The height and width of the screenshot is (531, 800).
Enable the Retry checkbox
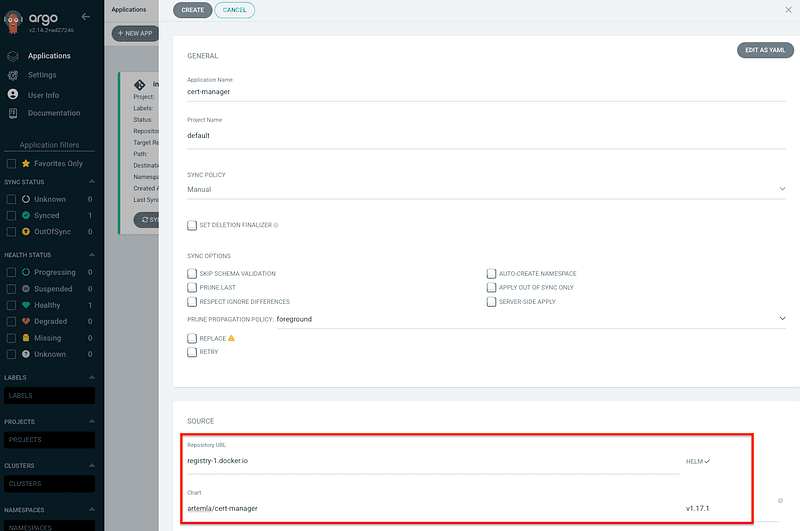click(192, 352)
